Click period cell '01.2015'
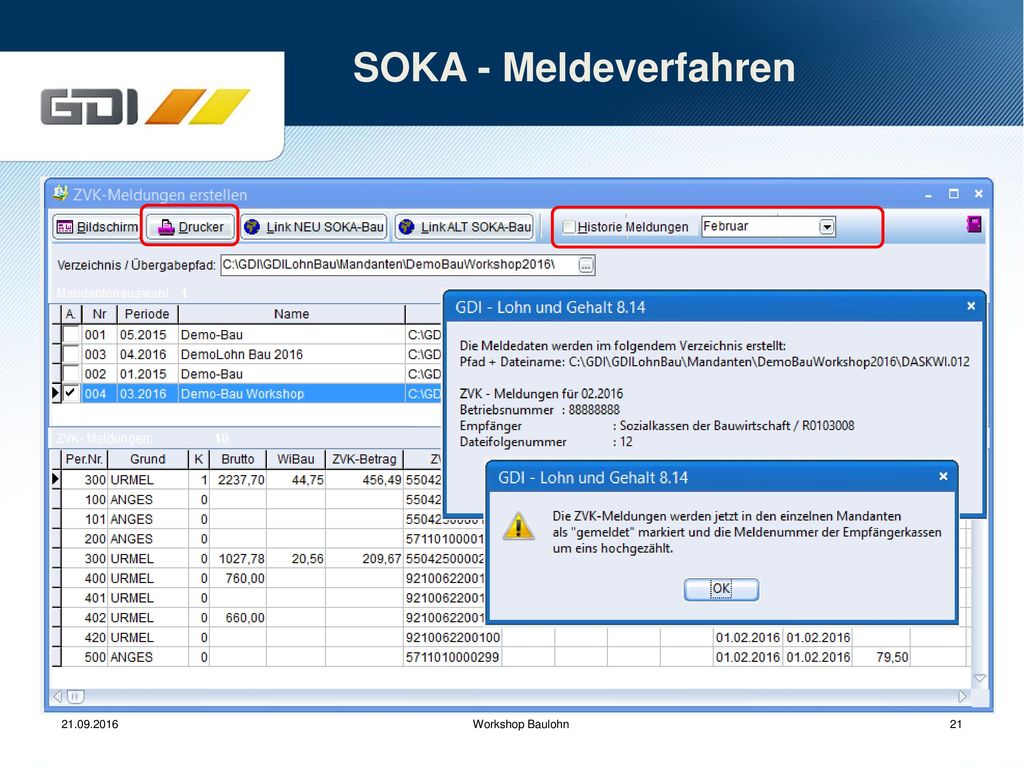 (x=142, y=374)
